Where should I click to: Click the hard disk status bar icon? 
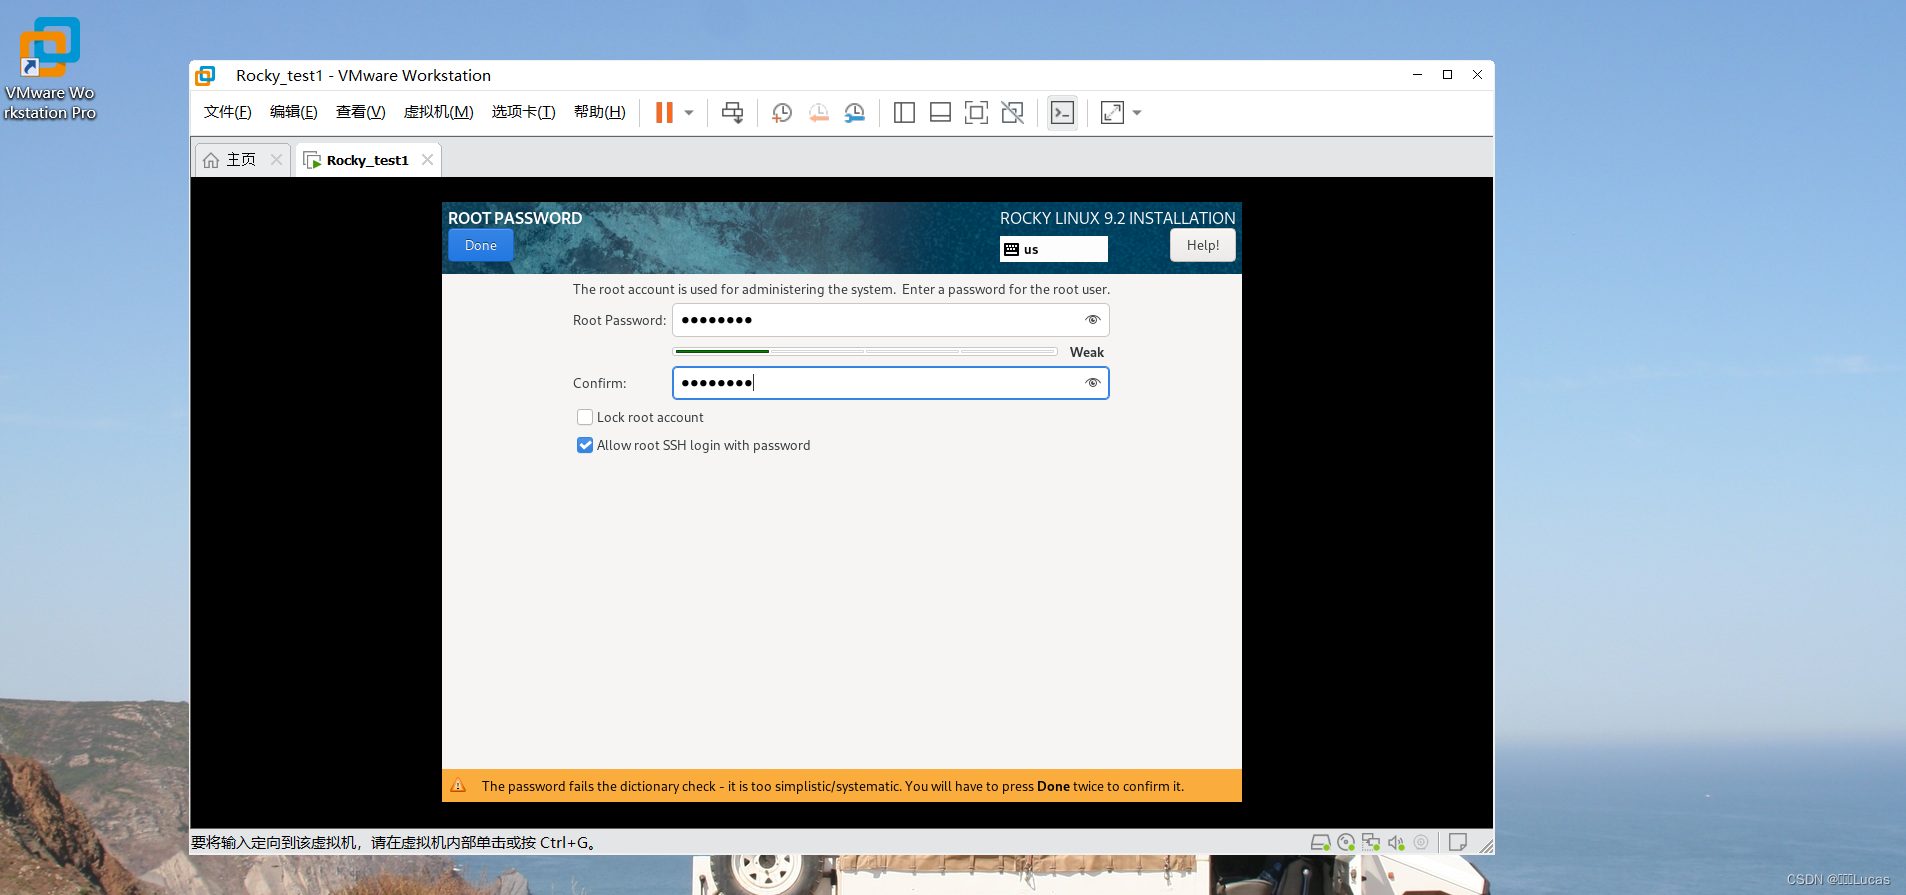click(x=1321, y=843)
